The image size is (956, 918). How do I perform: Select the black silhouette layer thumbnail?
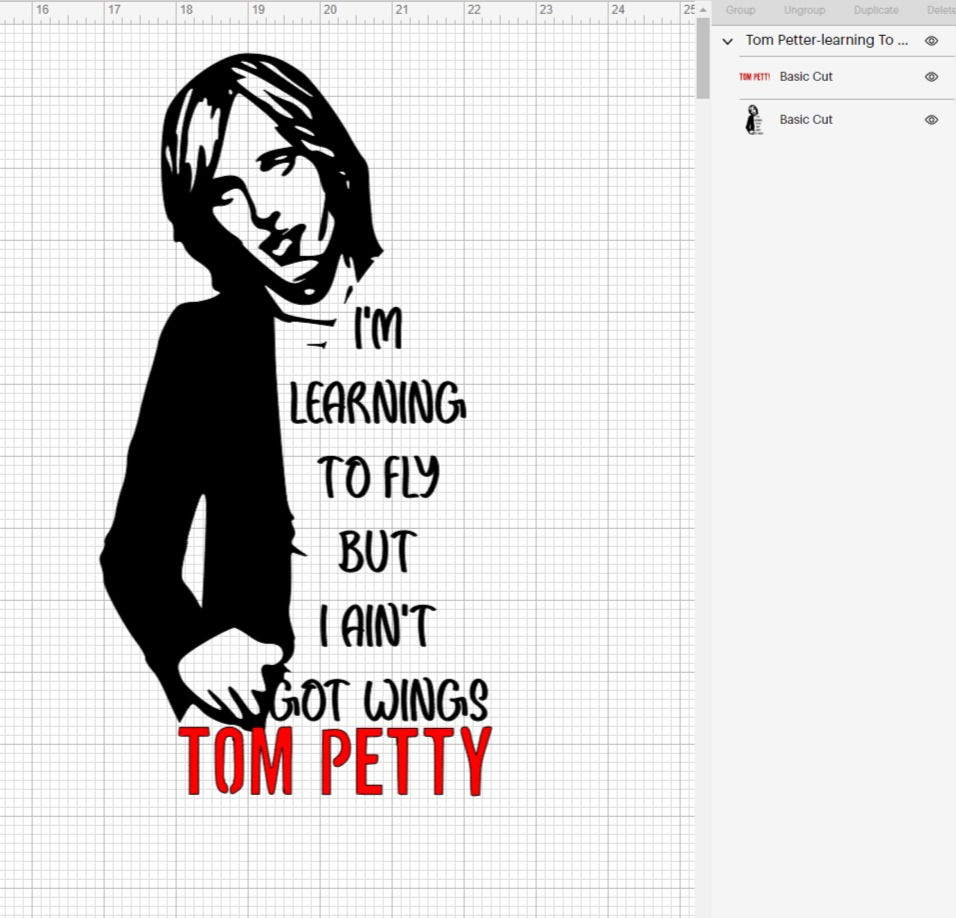[754, 119]
